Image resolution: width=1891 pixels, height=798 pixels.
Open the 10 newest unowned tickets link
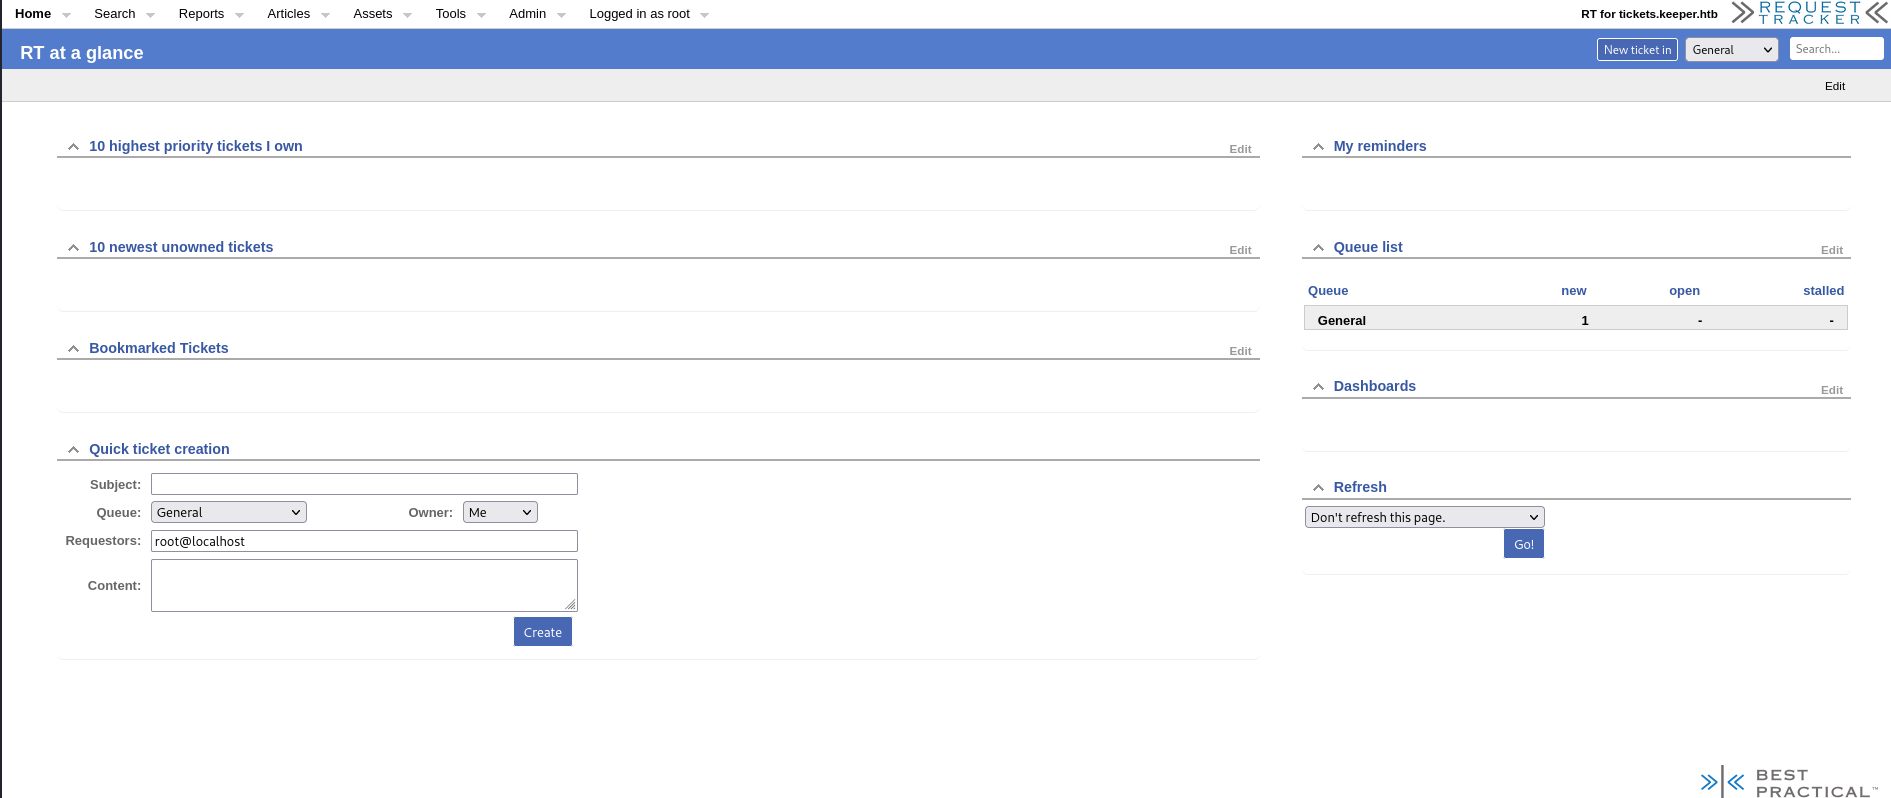181,247
